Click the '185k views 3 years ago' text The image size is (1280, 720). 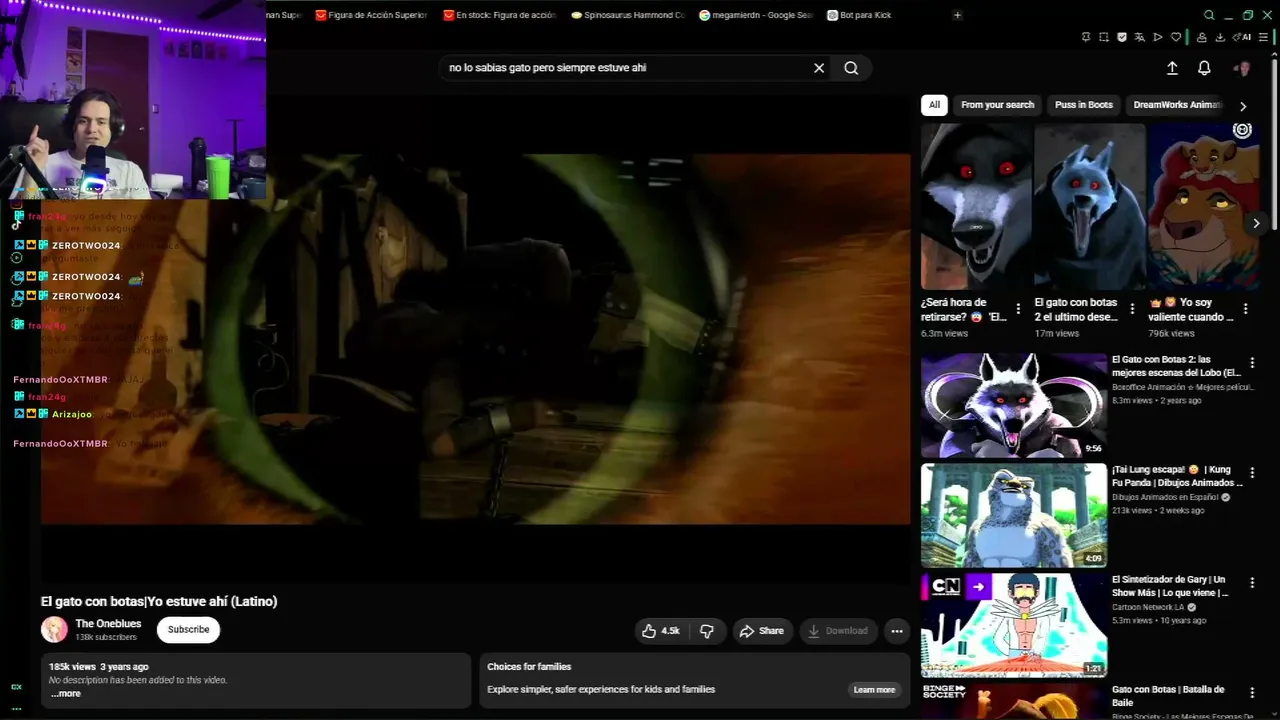(99, 667)
